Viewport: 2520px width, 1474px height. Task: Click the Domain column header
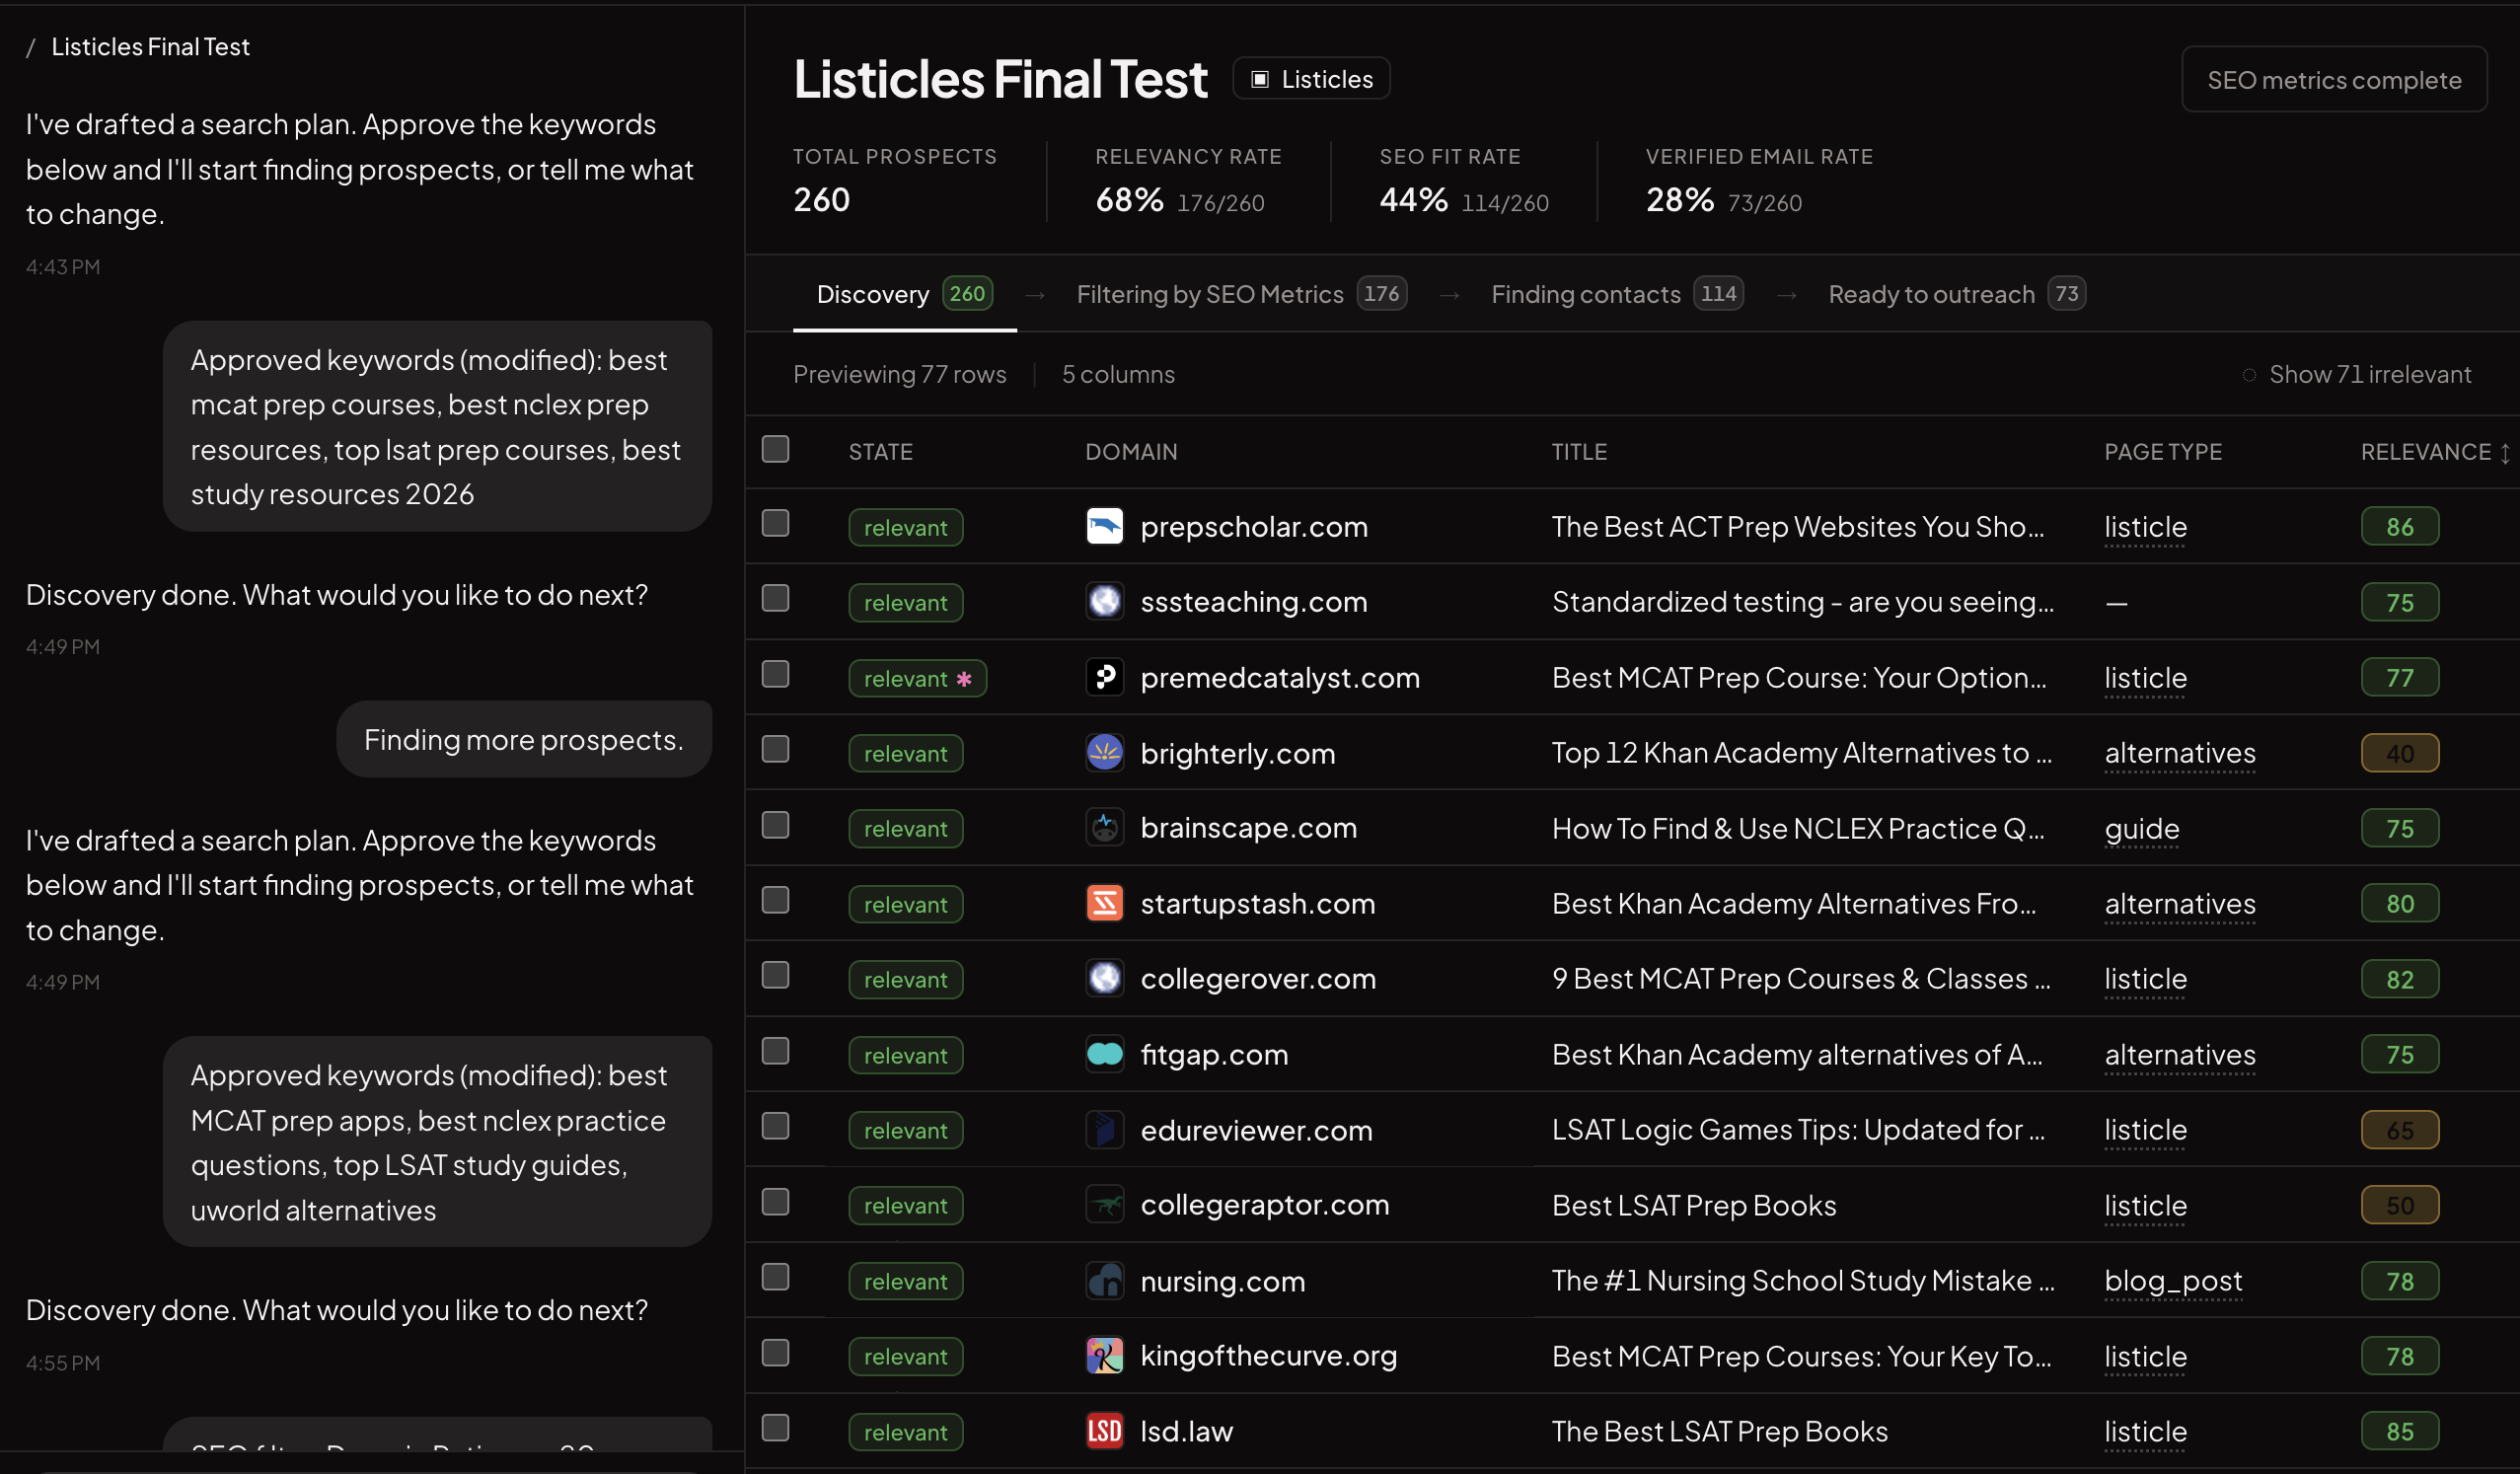(x=1131, y=452)
